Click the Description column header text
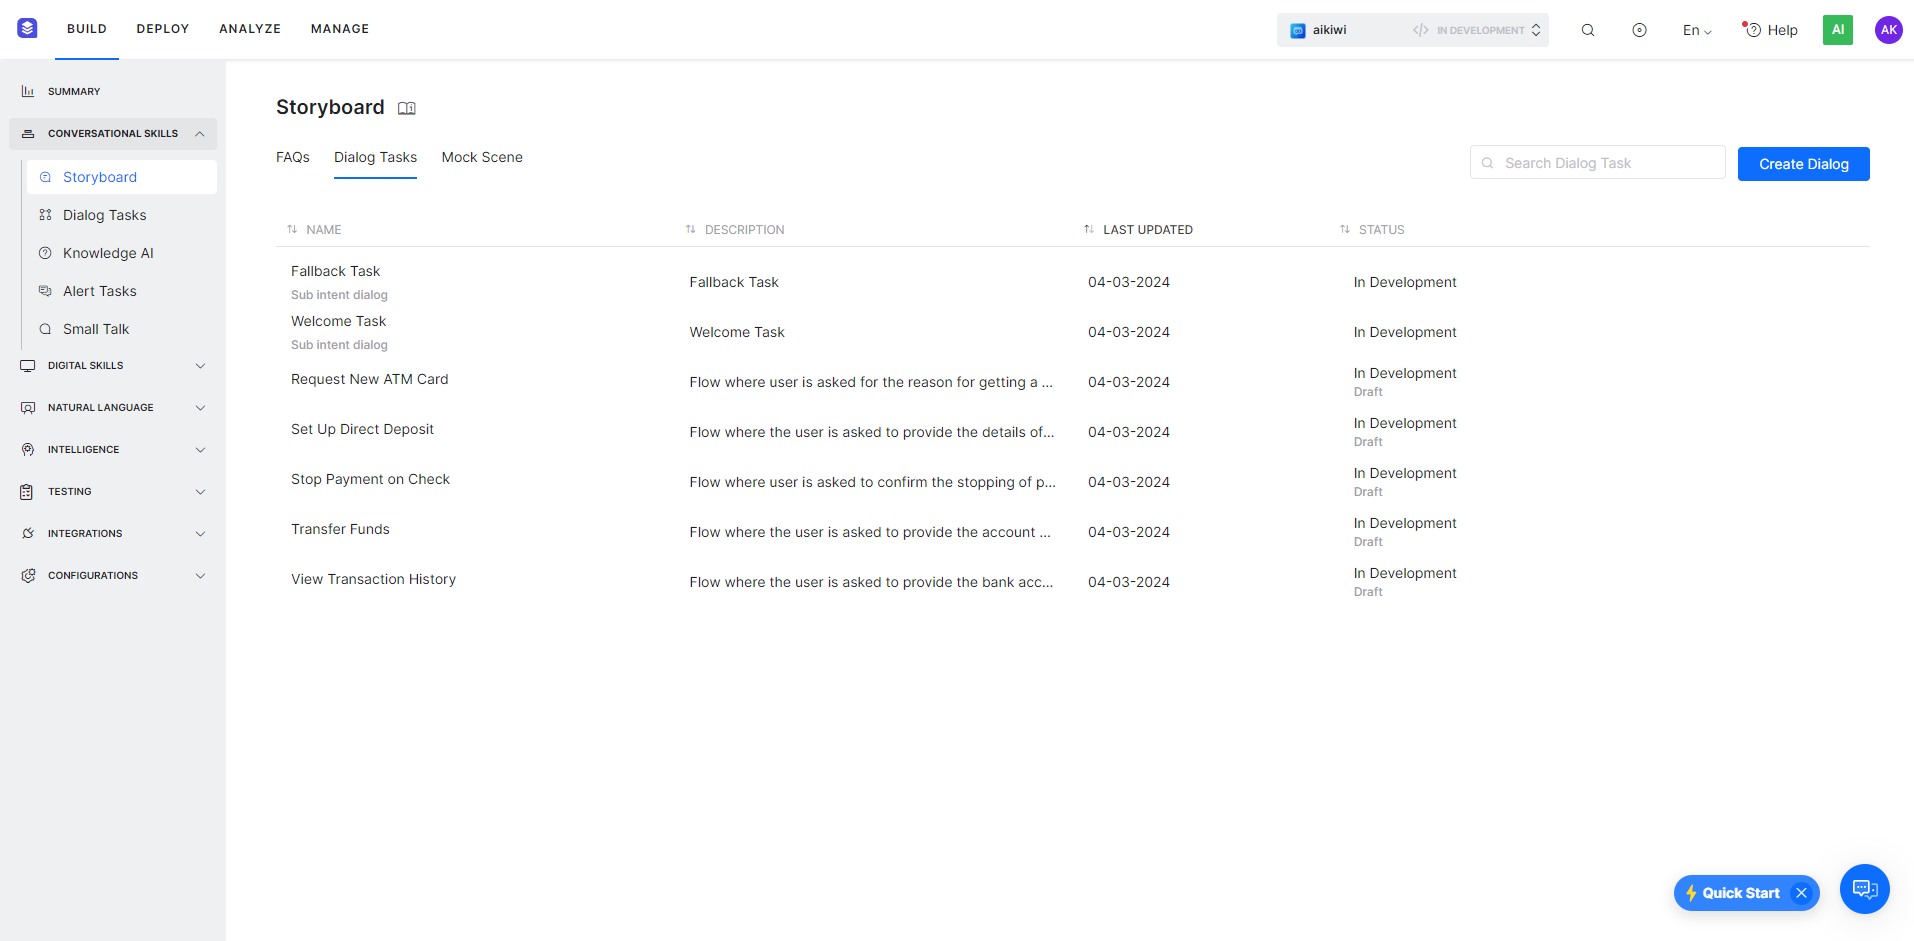 (x=744, y=230)
